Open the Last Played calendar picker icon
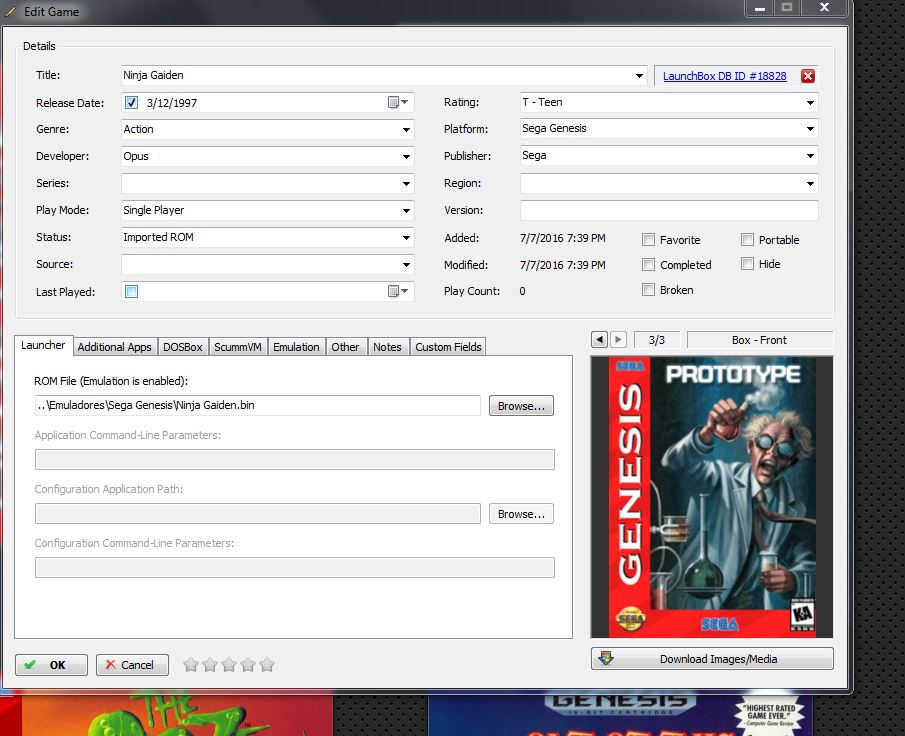This screenshot has height=736, width=905. coord(398,292)
